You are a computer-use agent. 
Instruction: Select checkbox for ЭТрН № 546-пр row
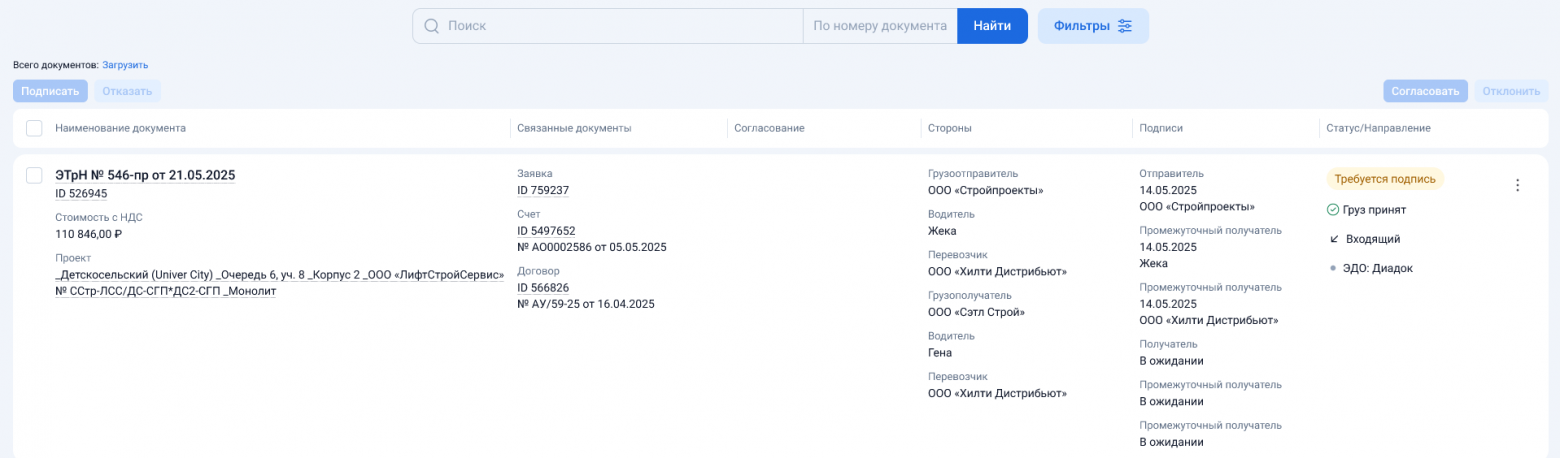coord(34,175)
